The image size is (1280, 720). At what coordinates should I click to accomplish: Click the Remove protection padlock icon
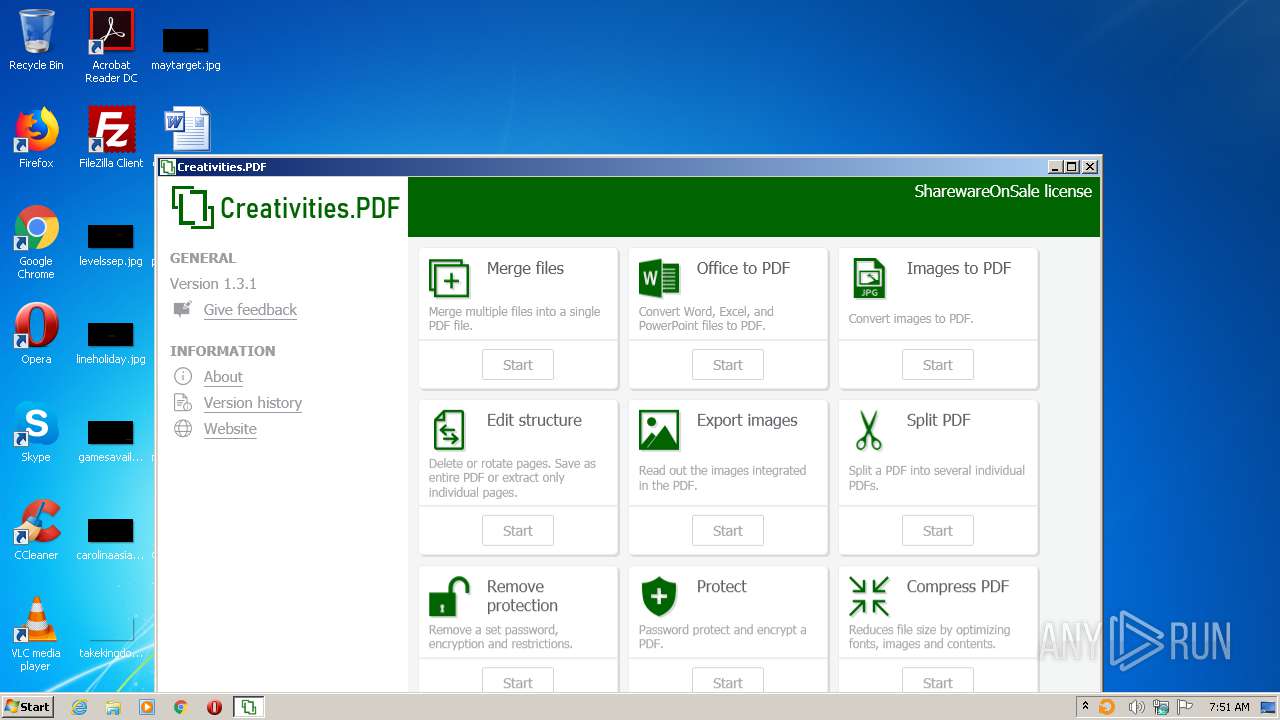click(449, 596)
